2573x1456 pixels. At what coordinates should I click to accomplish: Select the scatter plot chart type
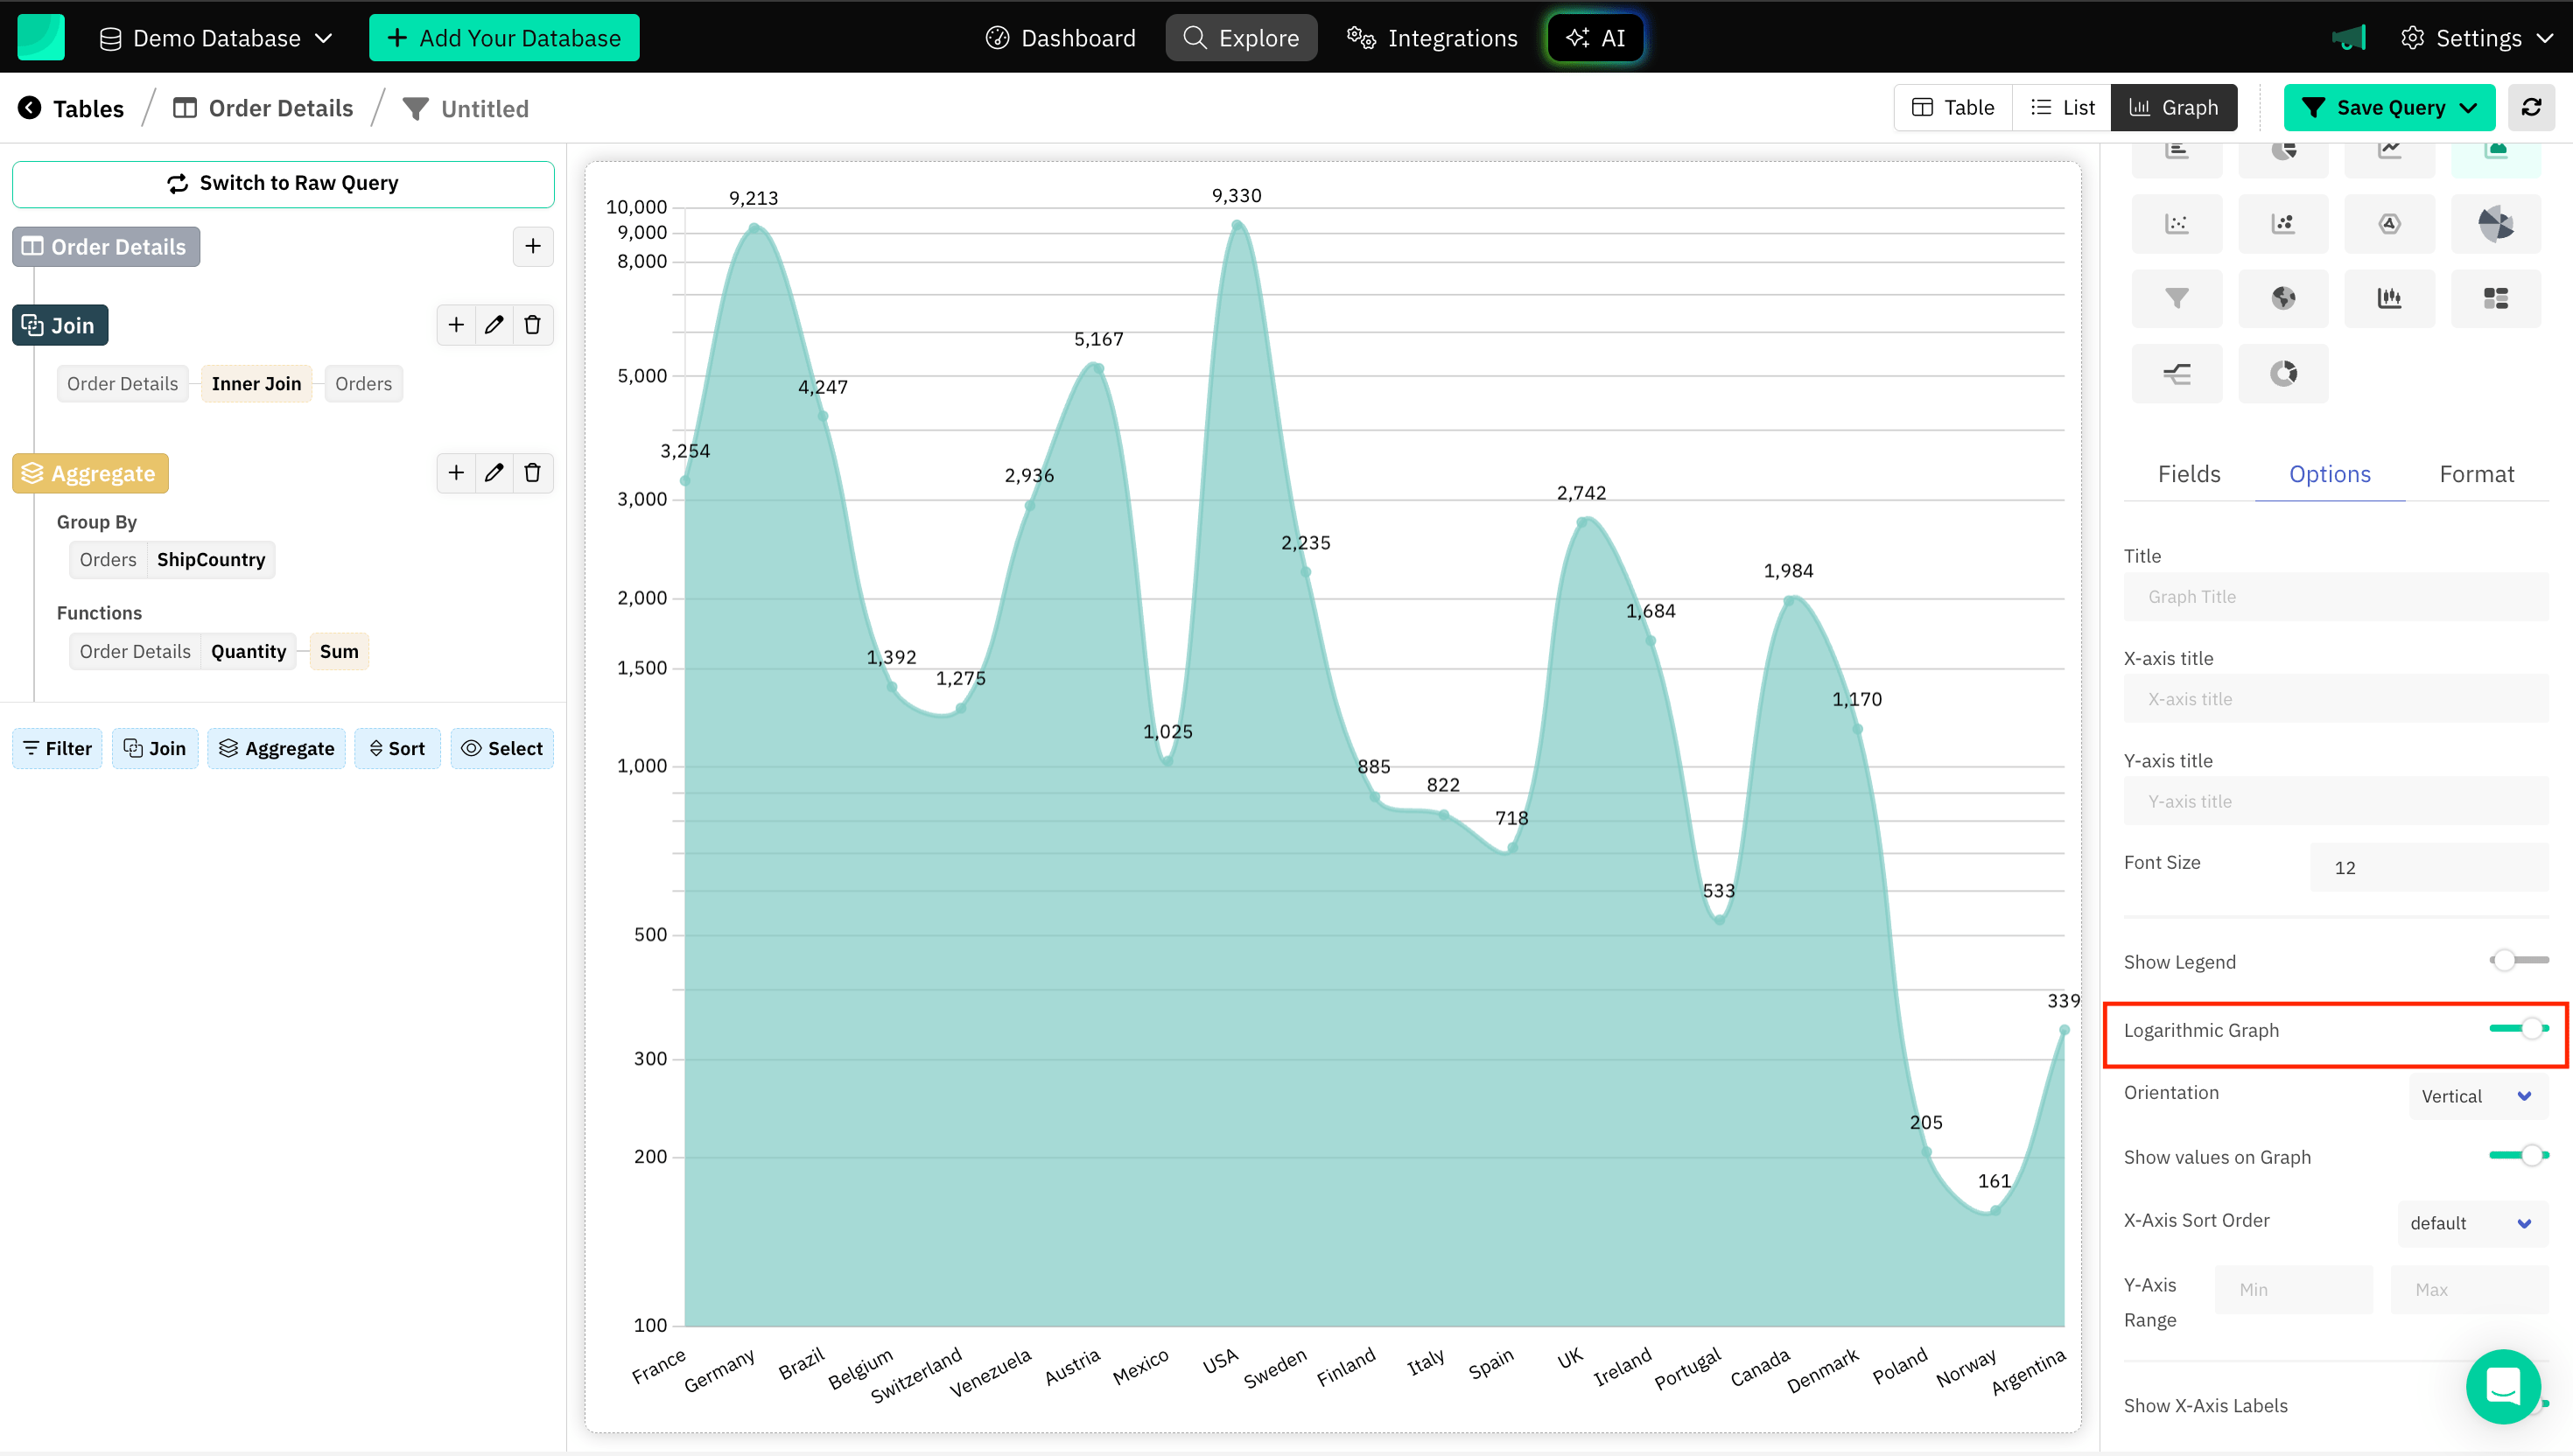2177,223
